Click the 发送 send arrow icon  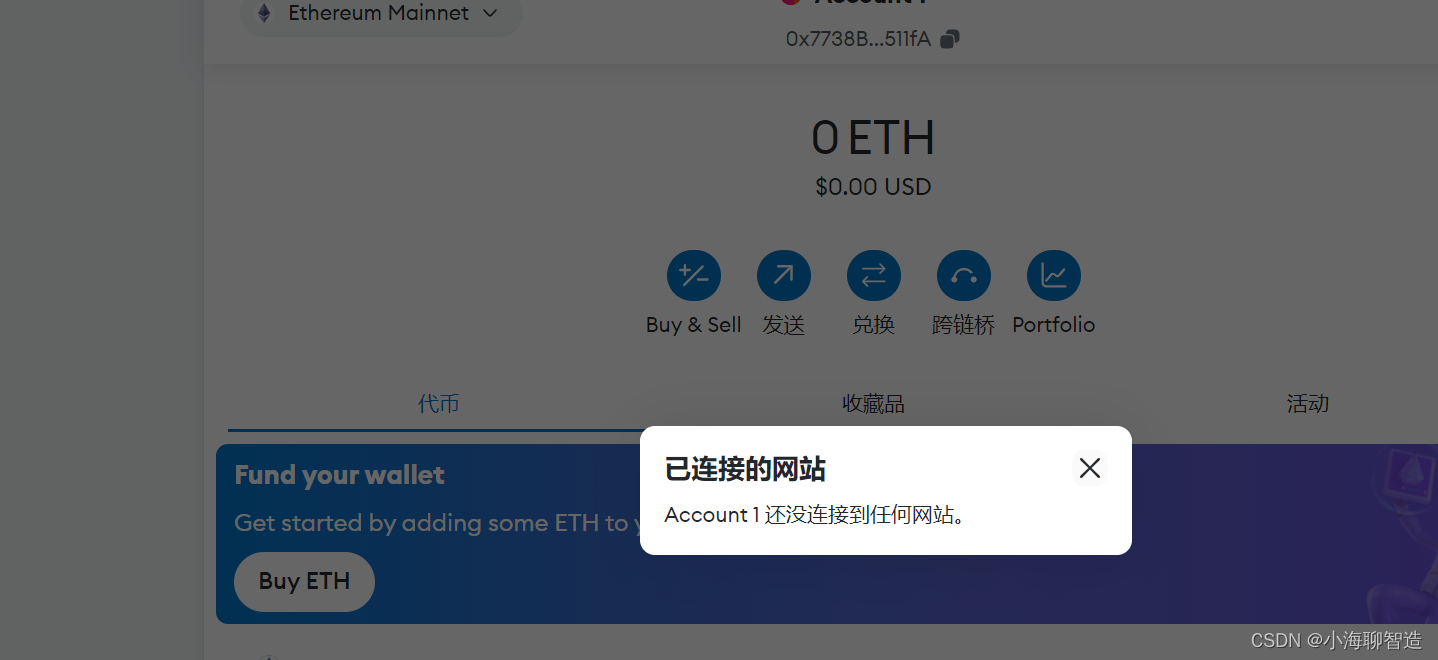[x=784, y=275]
